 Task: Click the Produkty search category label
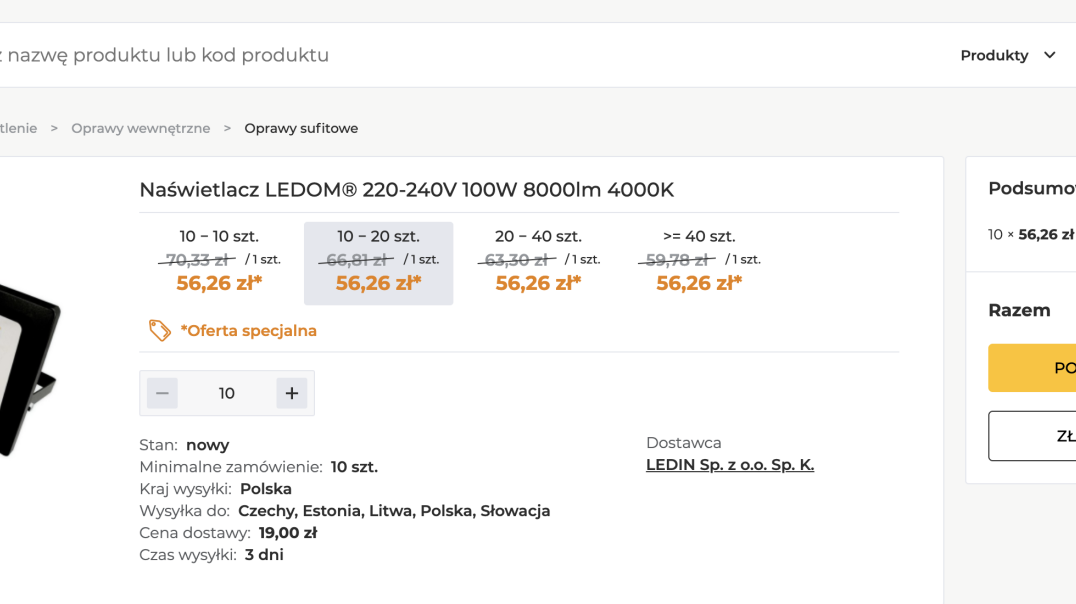994,55
